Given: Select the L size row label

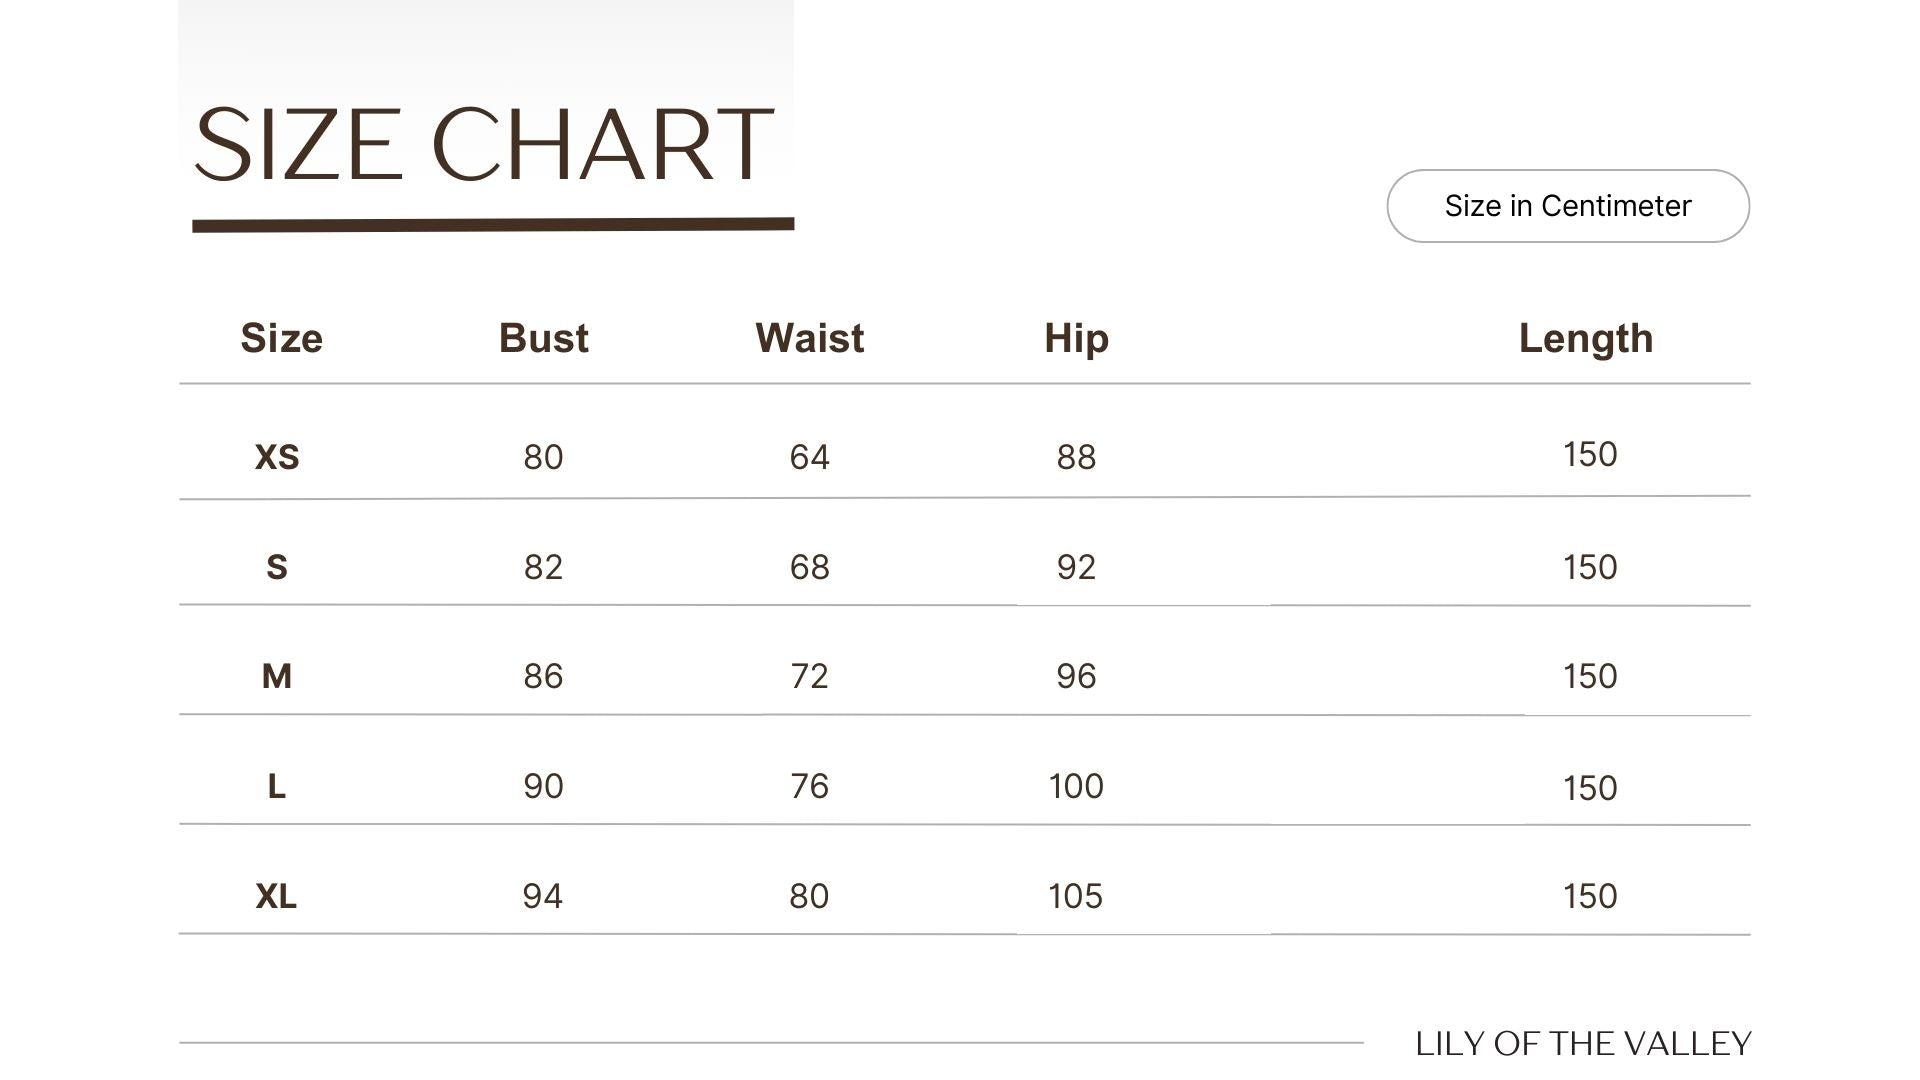Looking at the screenshot, I should 277,786.
